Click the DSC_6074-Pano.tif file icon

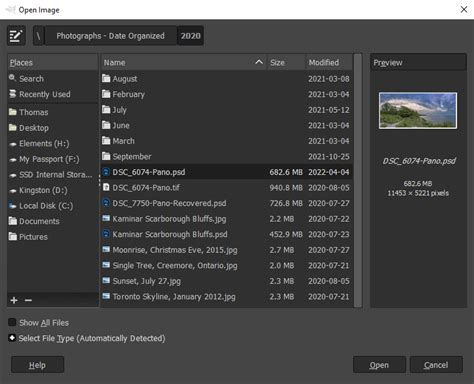click(106, 187)
